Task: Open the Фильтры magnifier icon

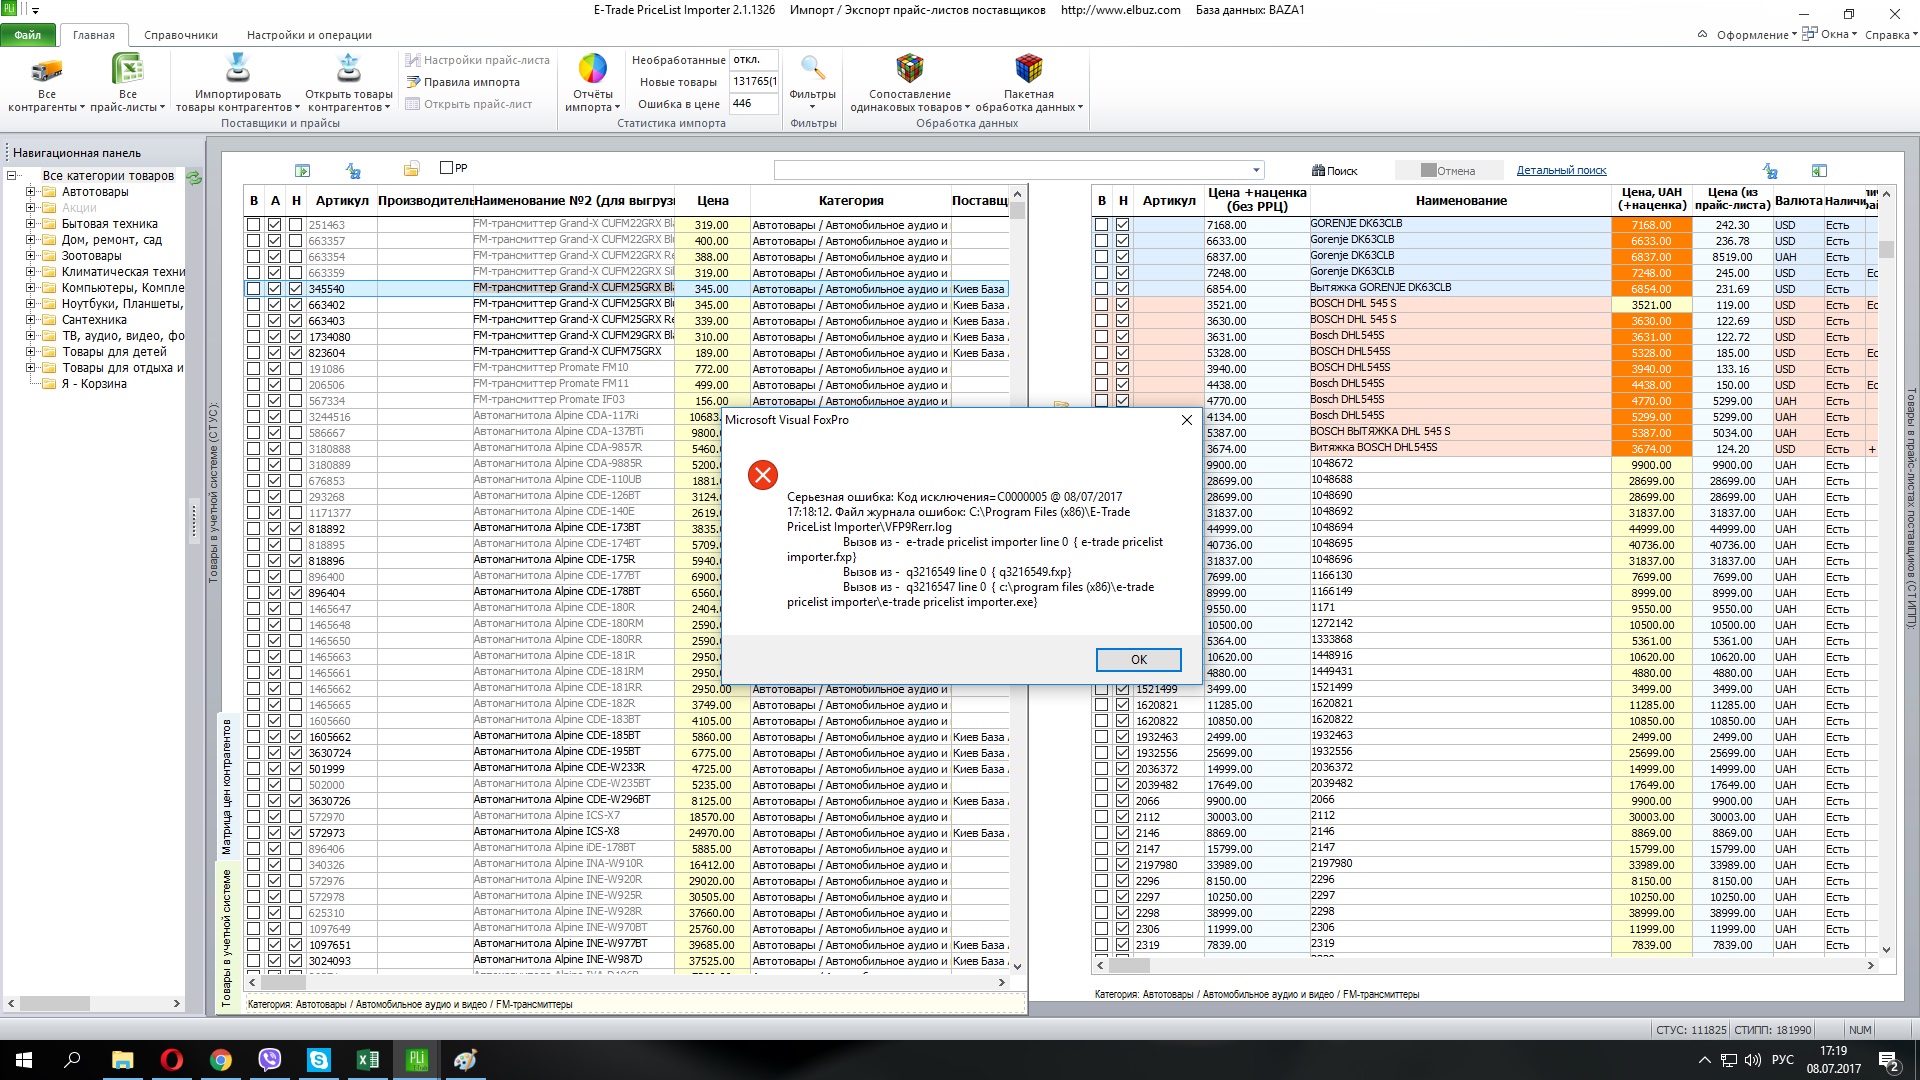Action: pyautogui.click(x=813, y=69)
